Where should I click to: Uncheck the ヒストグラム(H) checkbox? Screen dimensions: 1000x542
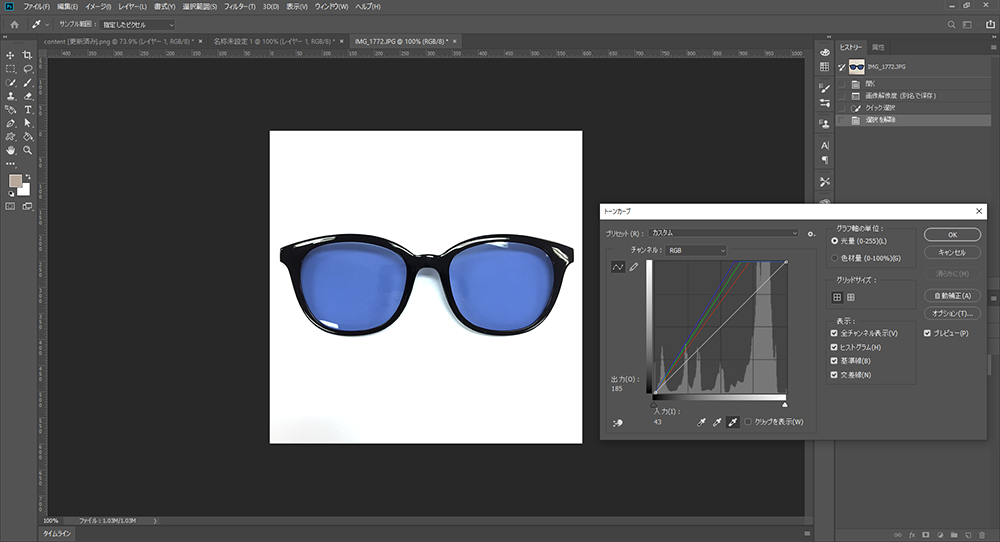tap(835, 346)
